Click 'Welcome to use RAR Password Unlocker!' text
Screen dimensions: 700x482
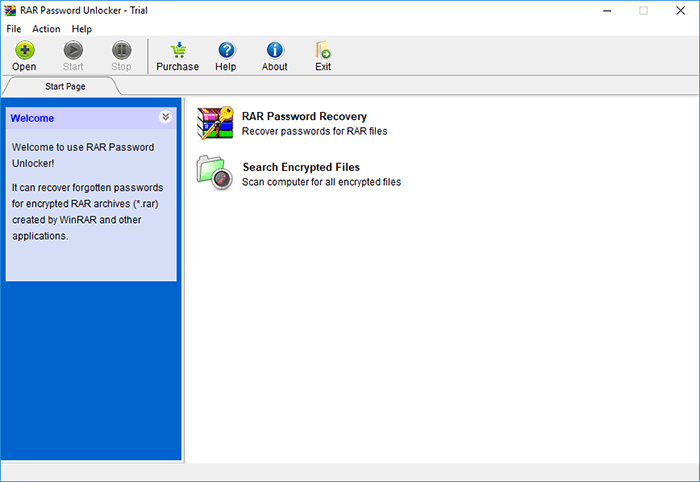(83, 155)
